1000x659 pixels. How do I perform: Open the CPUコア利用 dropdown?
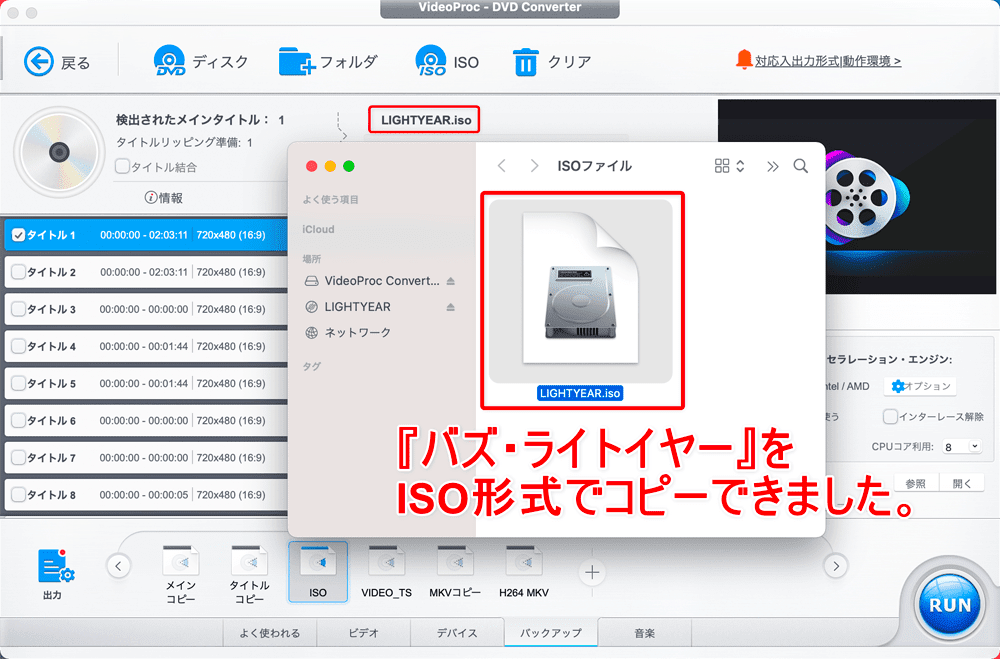961,446
